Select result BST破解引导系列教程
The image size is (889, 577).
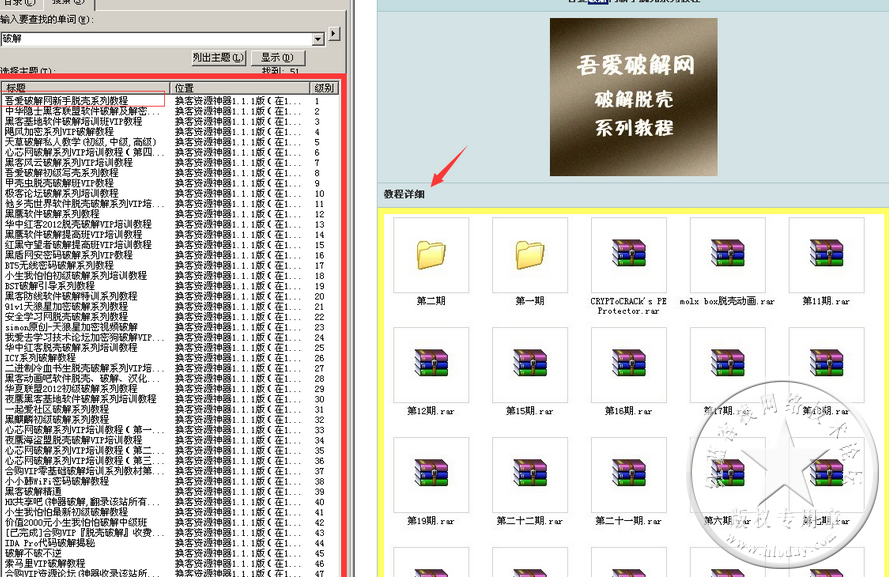point(50,286)
